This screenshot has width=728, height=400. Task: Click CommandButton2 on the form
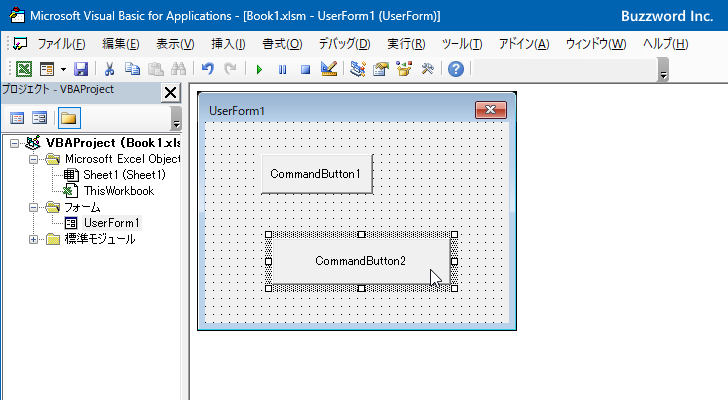coord(361,261)
